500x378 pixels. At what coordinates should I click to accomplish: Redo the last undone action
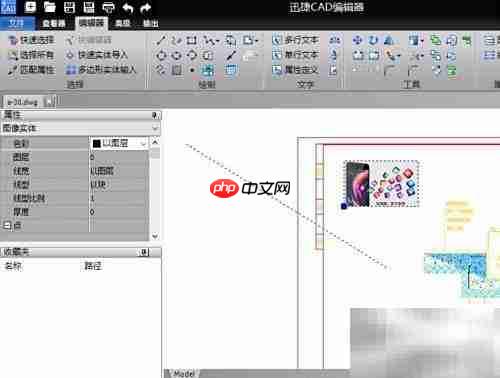[145, 8]
